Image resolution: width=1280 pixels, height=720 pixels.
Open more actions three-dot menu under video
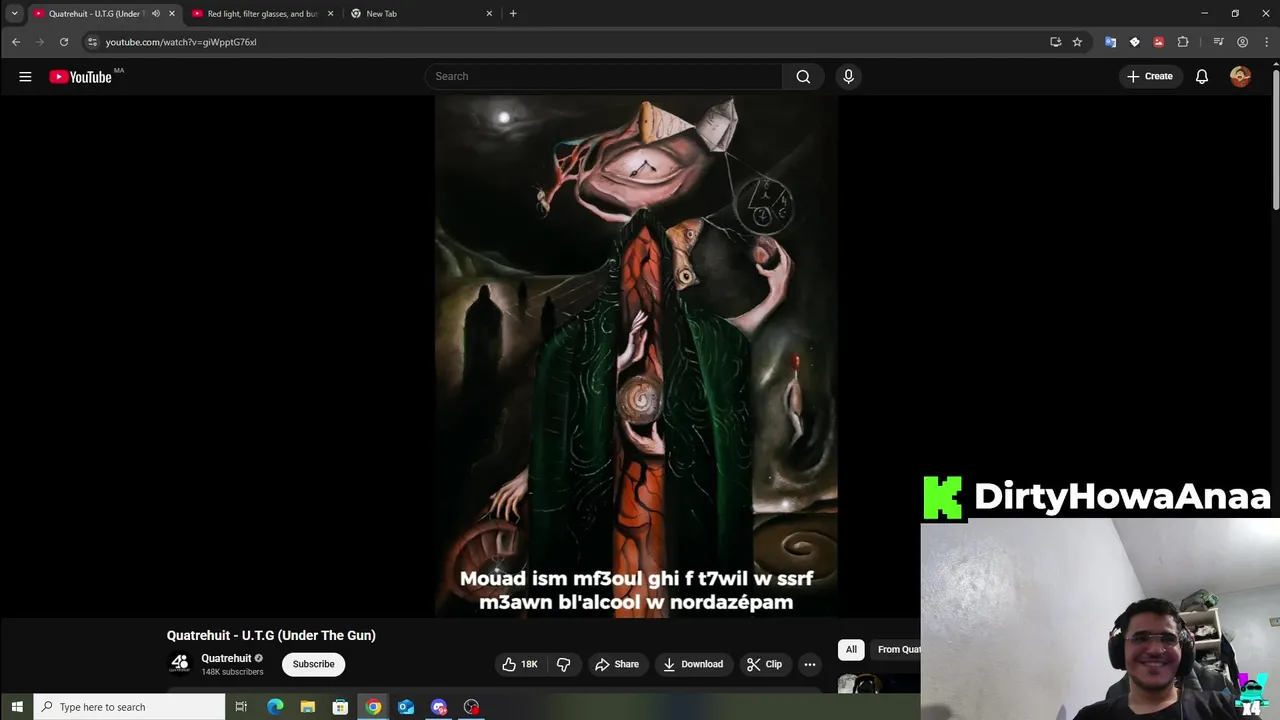810,664
